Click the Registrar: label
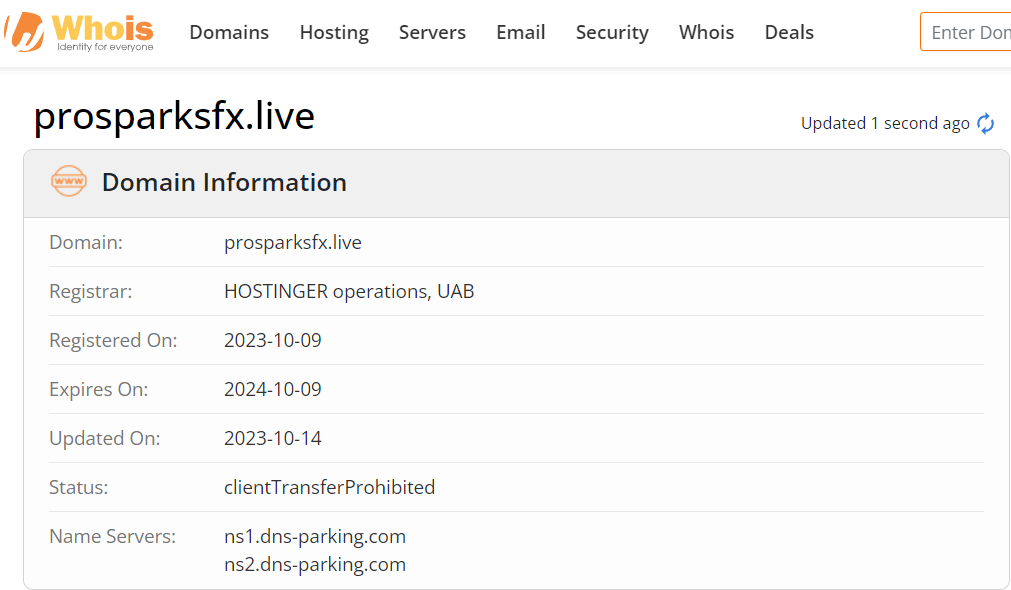The width and height of the screenshot is (1011, 590). (90, 291)
